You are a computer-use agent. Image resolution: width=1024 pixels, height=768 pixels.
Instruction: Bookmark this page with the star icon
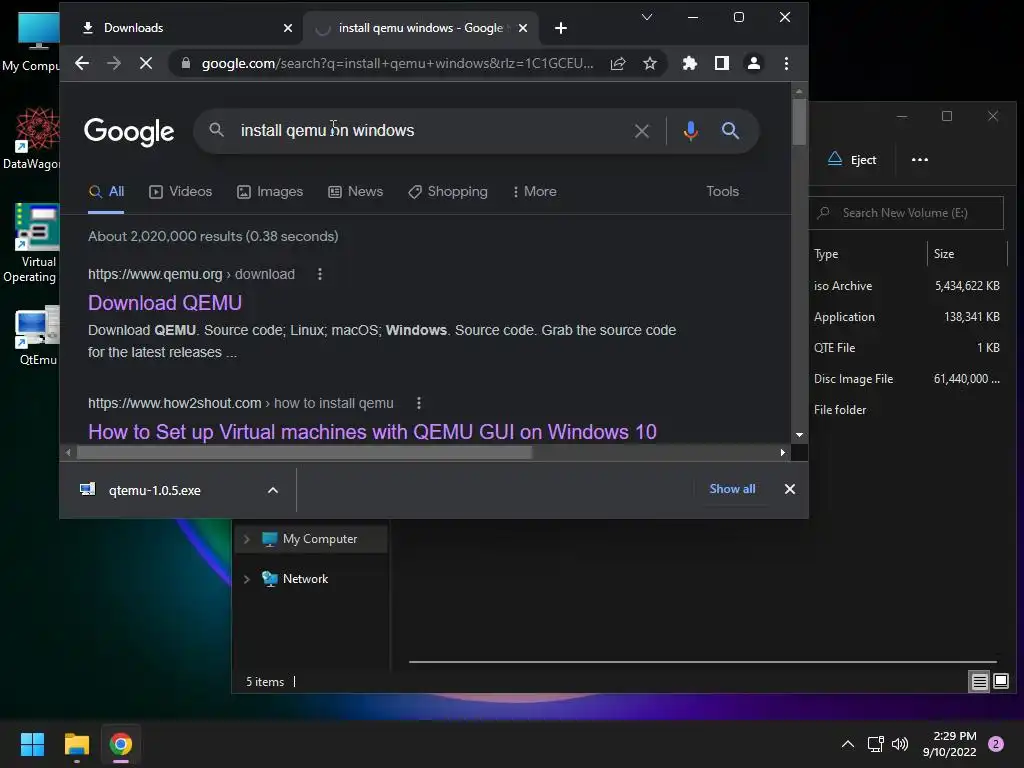click(x=650, y=63)
